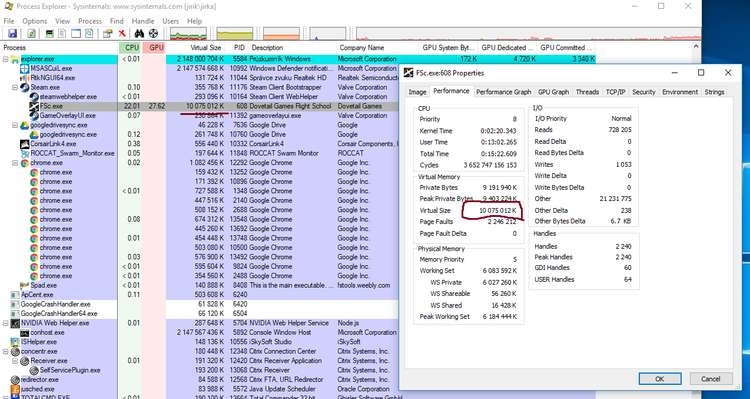Image resolution: width=750 pixels, height=399 pixels.
Task: Click the NVIDIA Web Helper.exe icon
Action: pos(15,323)
